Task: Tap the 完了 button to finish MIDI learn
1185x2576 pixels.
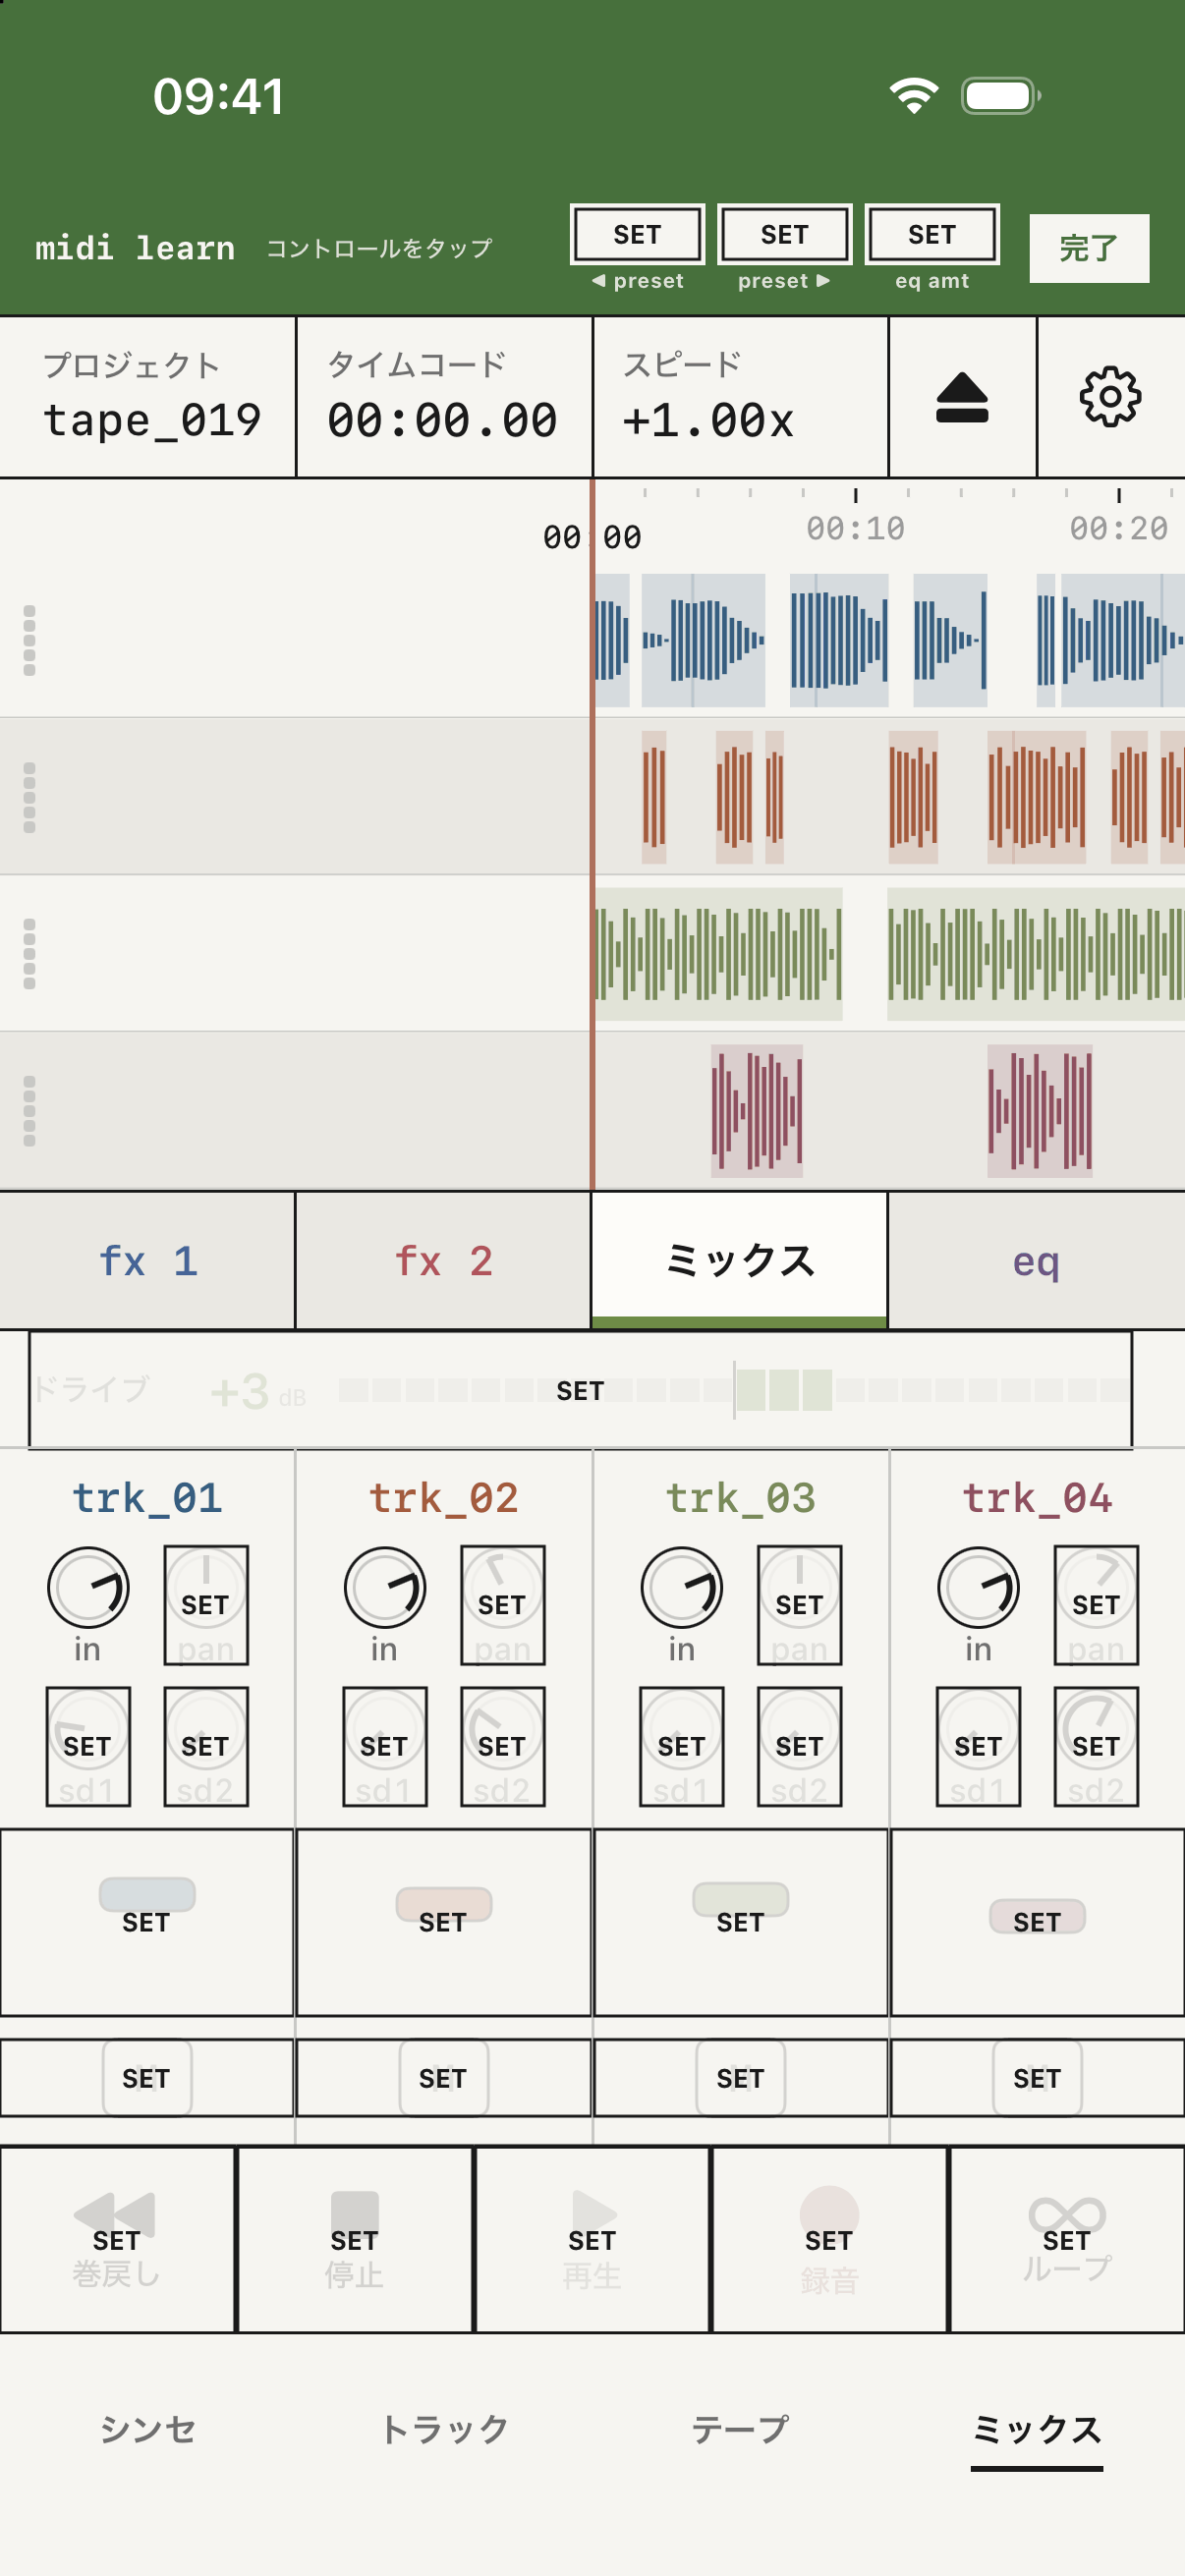Action: [x=1089, y=248]
